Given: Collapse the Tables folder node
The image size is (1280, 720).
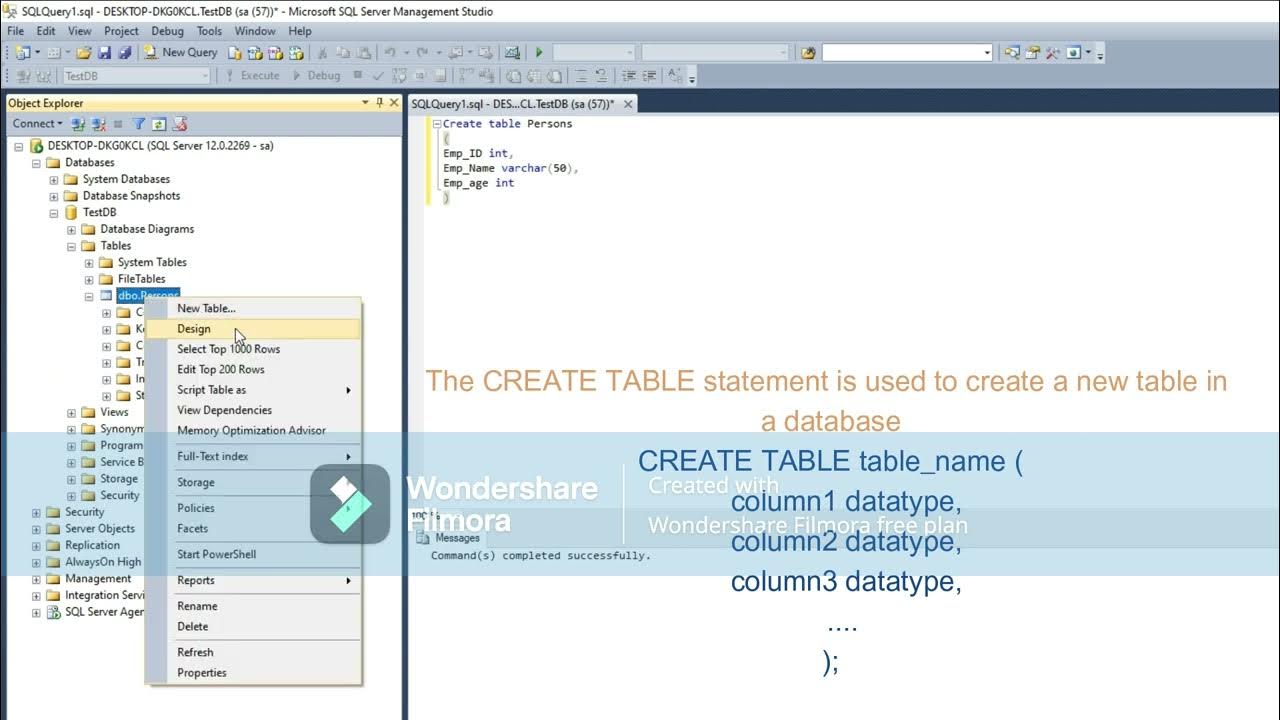Looking at the screenshot, I should [71, 246].
